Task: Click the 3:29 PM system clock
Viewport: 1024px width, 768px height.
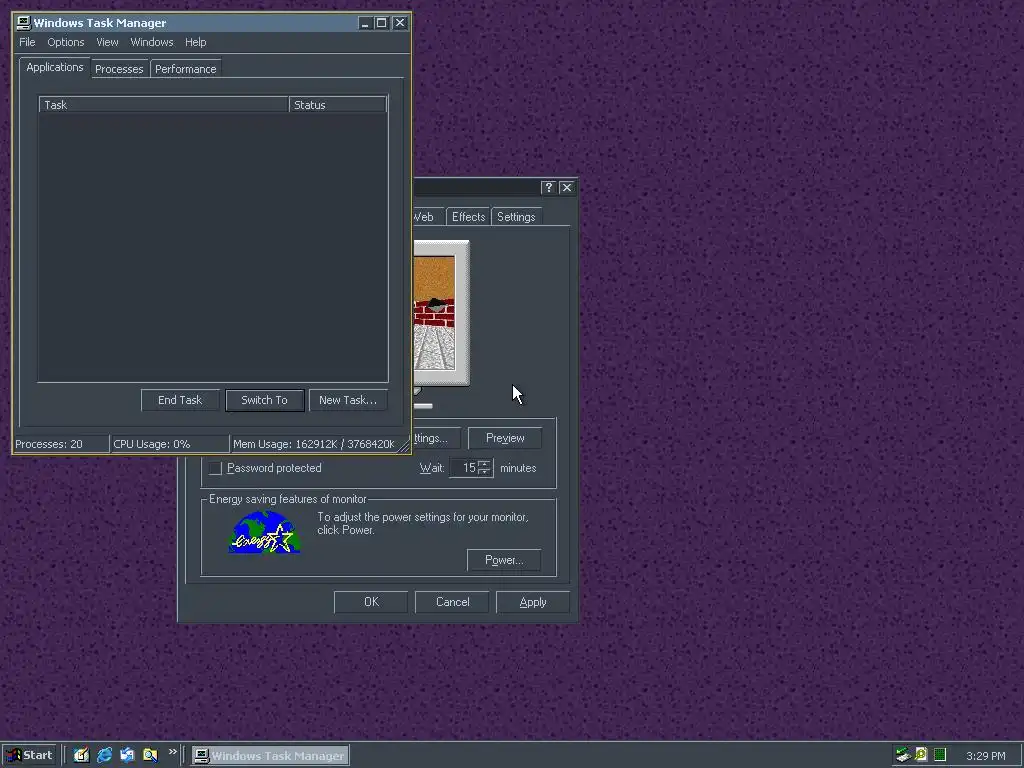Action: pos(985,756)
